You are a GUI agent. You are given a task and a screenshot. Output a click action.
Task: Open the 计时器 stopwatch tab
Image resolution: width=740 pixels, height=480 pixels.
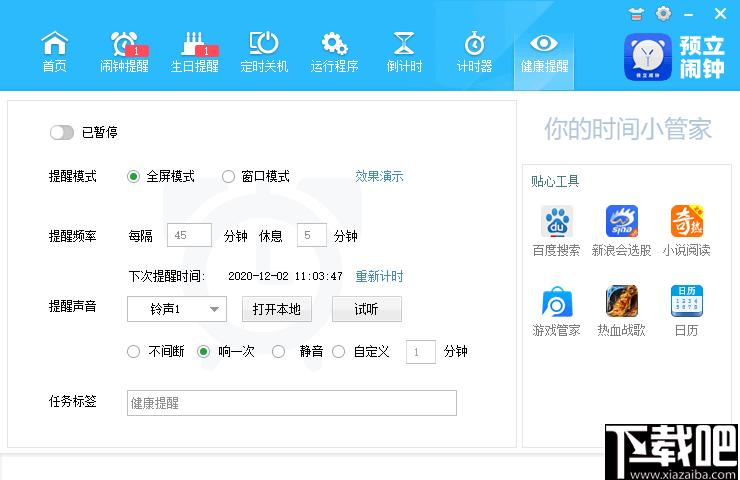[474, 52]
